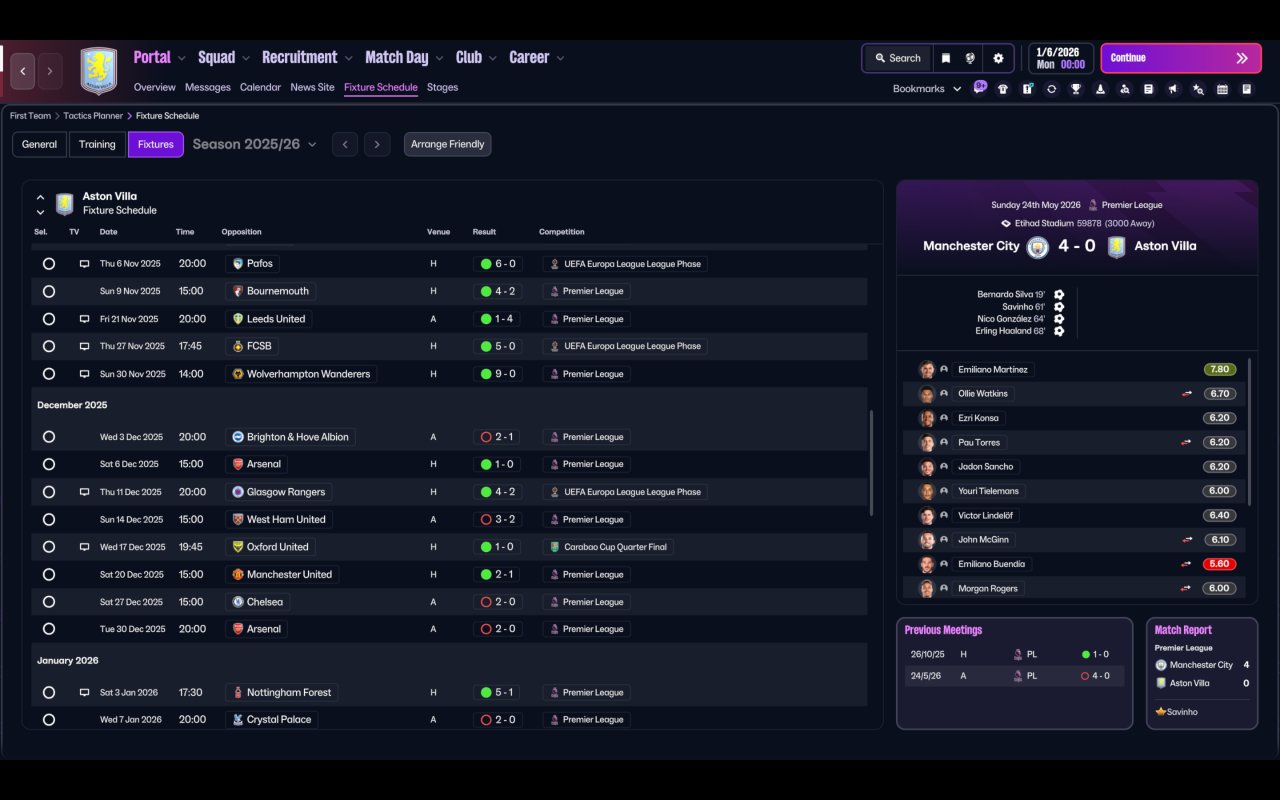Screen dimensions: 1280x800
Task: Select the 26/10/25 previous meeting row
Action: point(1014,654)
